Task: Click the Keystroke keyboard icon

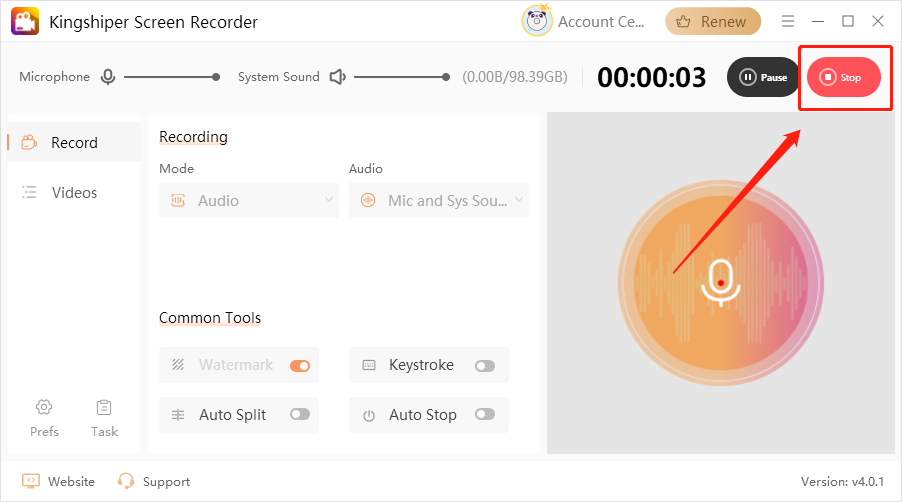Action: 369,365
